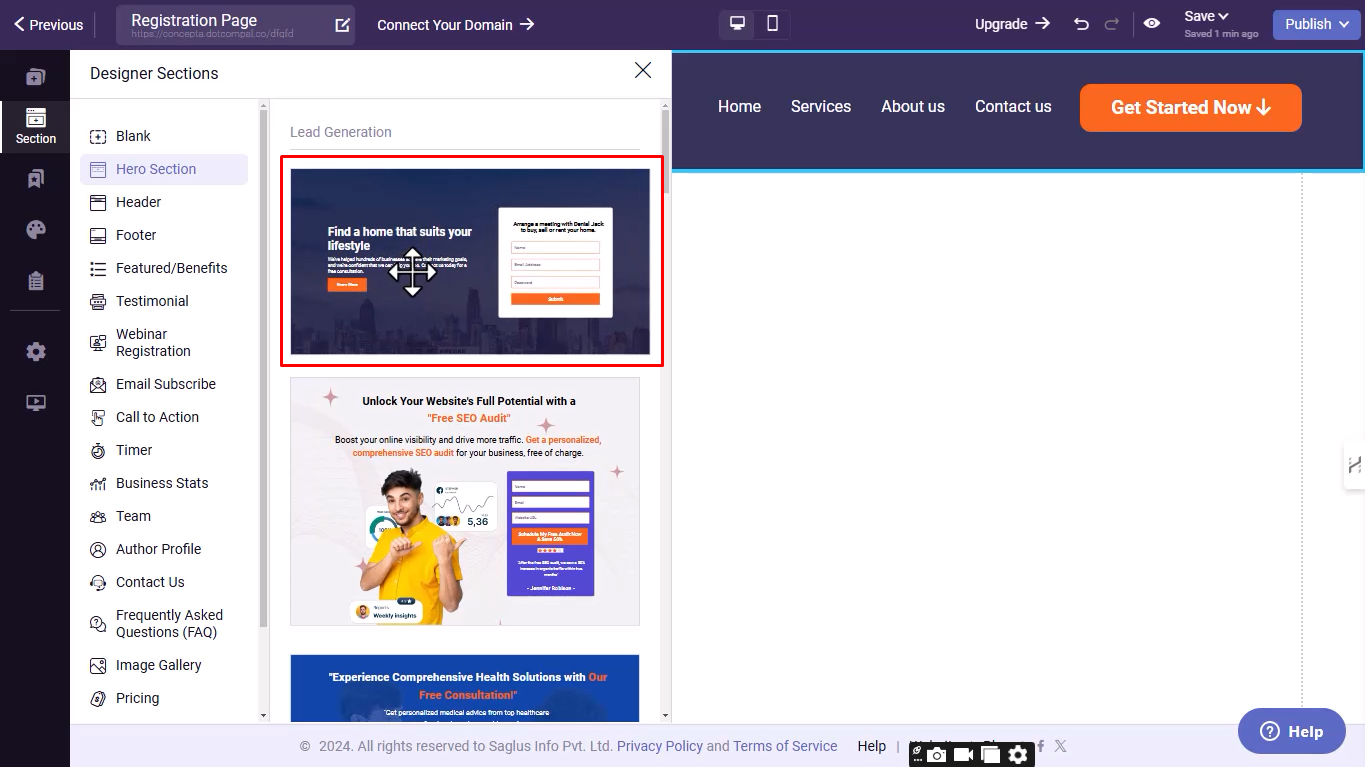Click the stacked windows icon in recorder toolbar
Image resolution: width=1365 pixels, height=767 pixels.
click(x=990, y=755)
